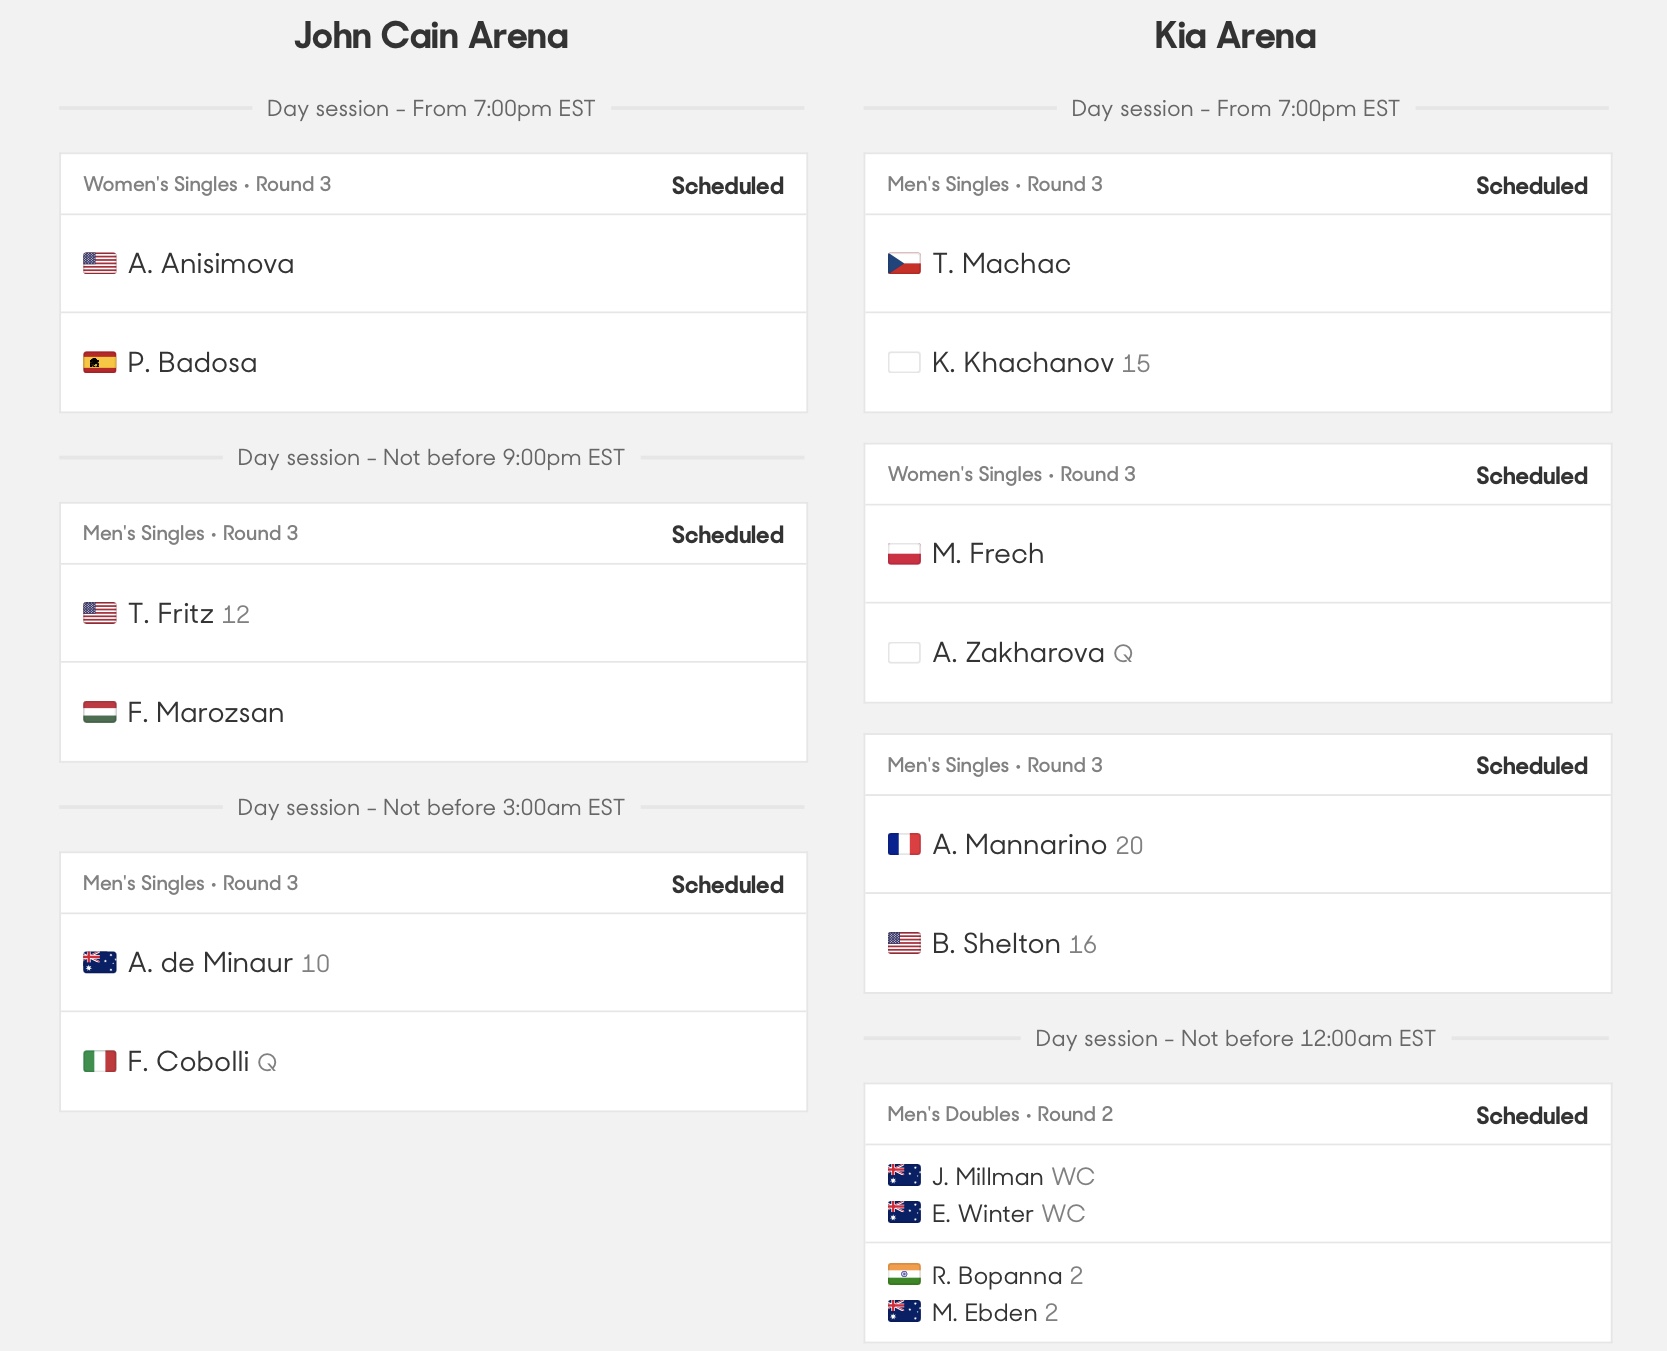Click the Czech flag beside T. Machac
This screenshot has height=1351, width=1667.
pyautogui.click(x=904, y=263)
